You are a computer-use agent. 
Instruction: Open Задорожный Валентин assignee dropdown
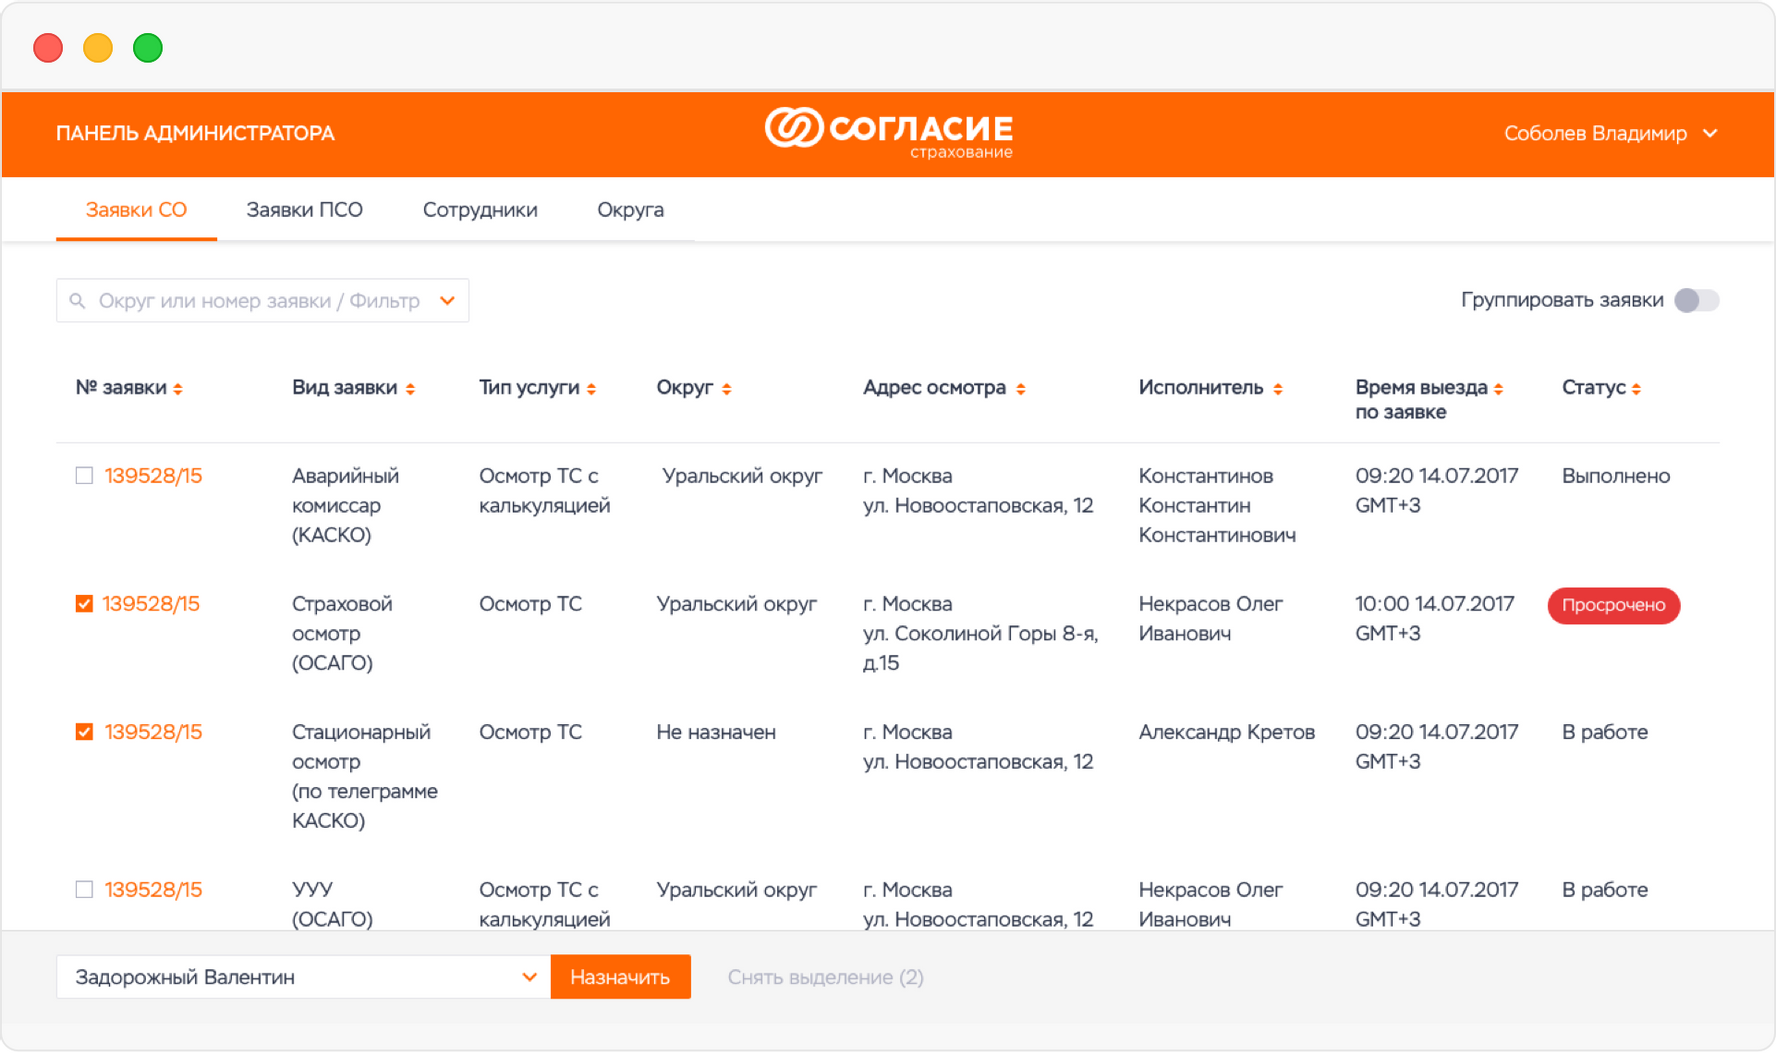(x=303, y=977)
